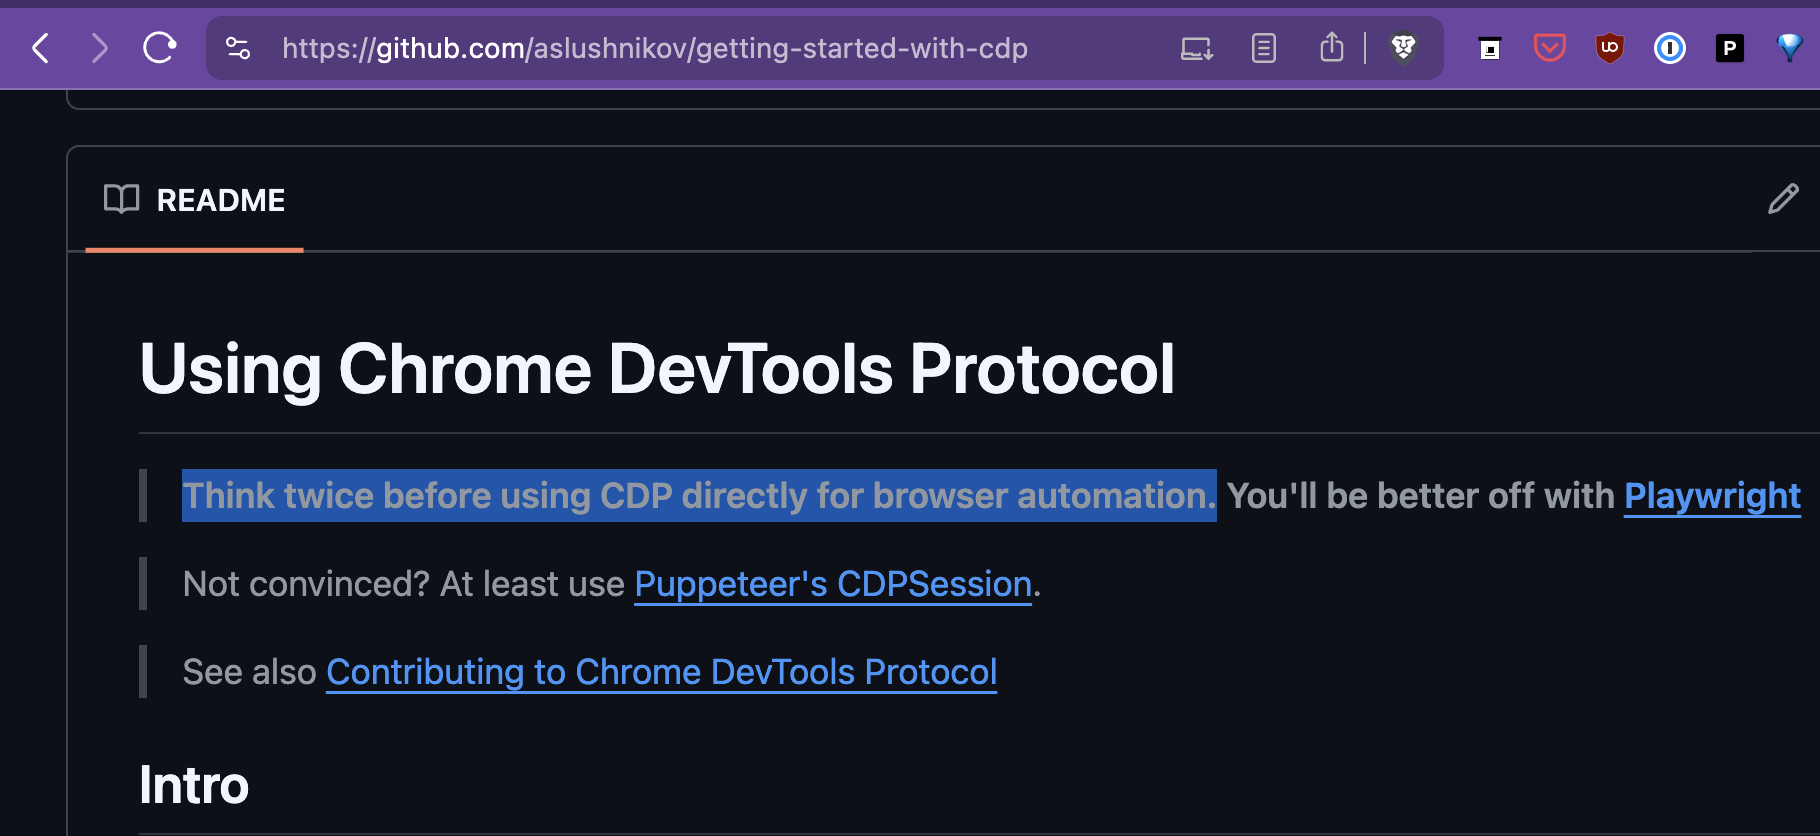The height and width of the screenshot is (836, 1820).
Task: Open uBlock Origin extension
Action: pos(1610,47)
